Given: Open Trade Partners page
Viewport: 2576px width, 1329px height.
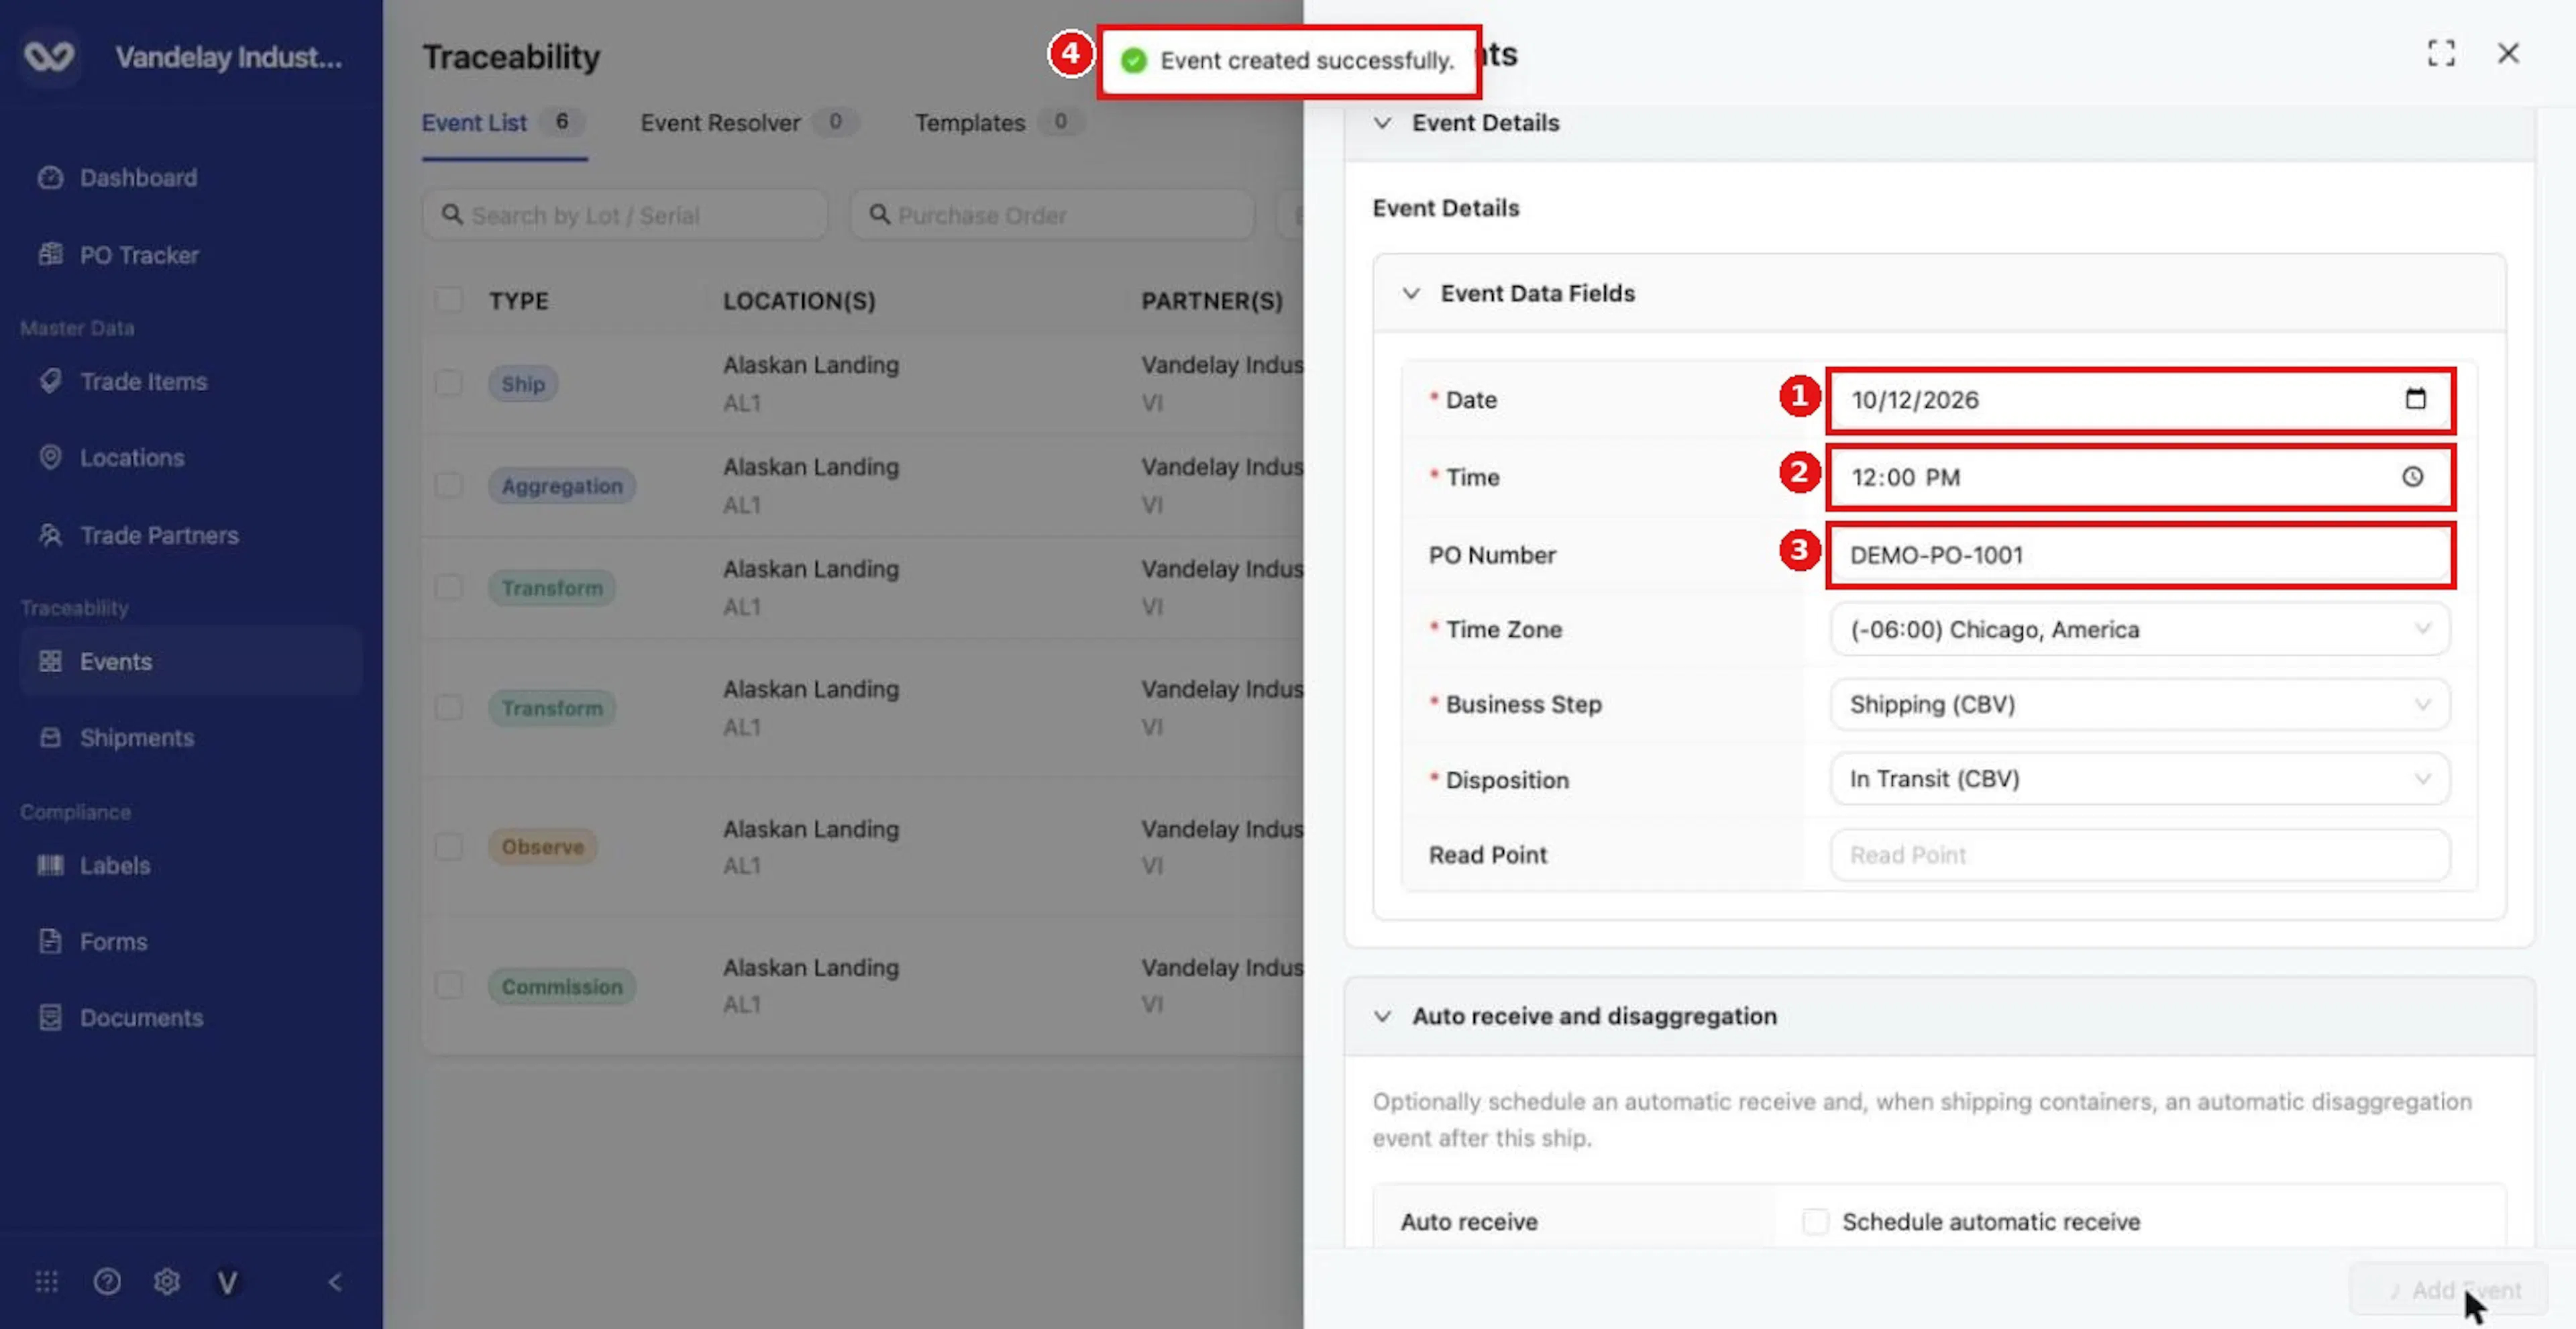Looking at the screenshot, I should tap(138, 535).
